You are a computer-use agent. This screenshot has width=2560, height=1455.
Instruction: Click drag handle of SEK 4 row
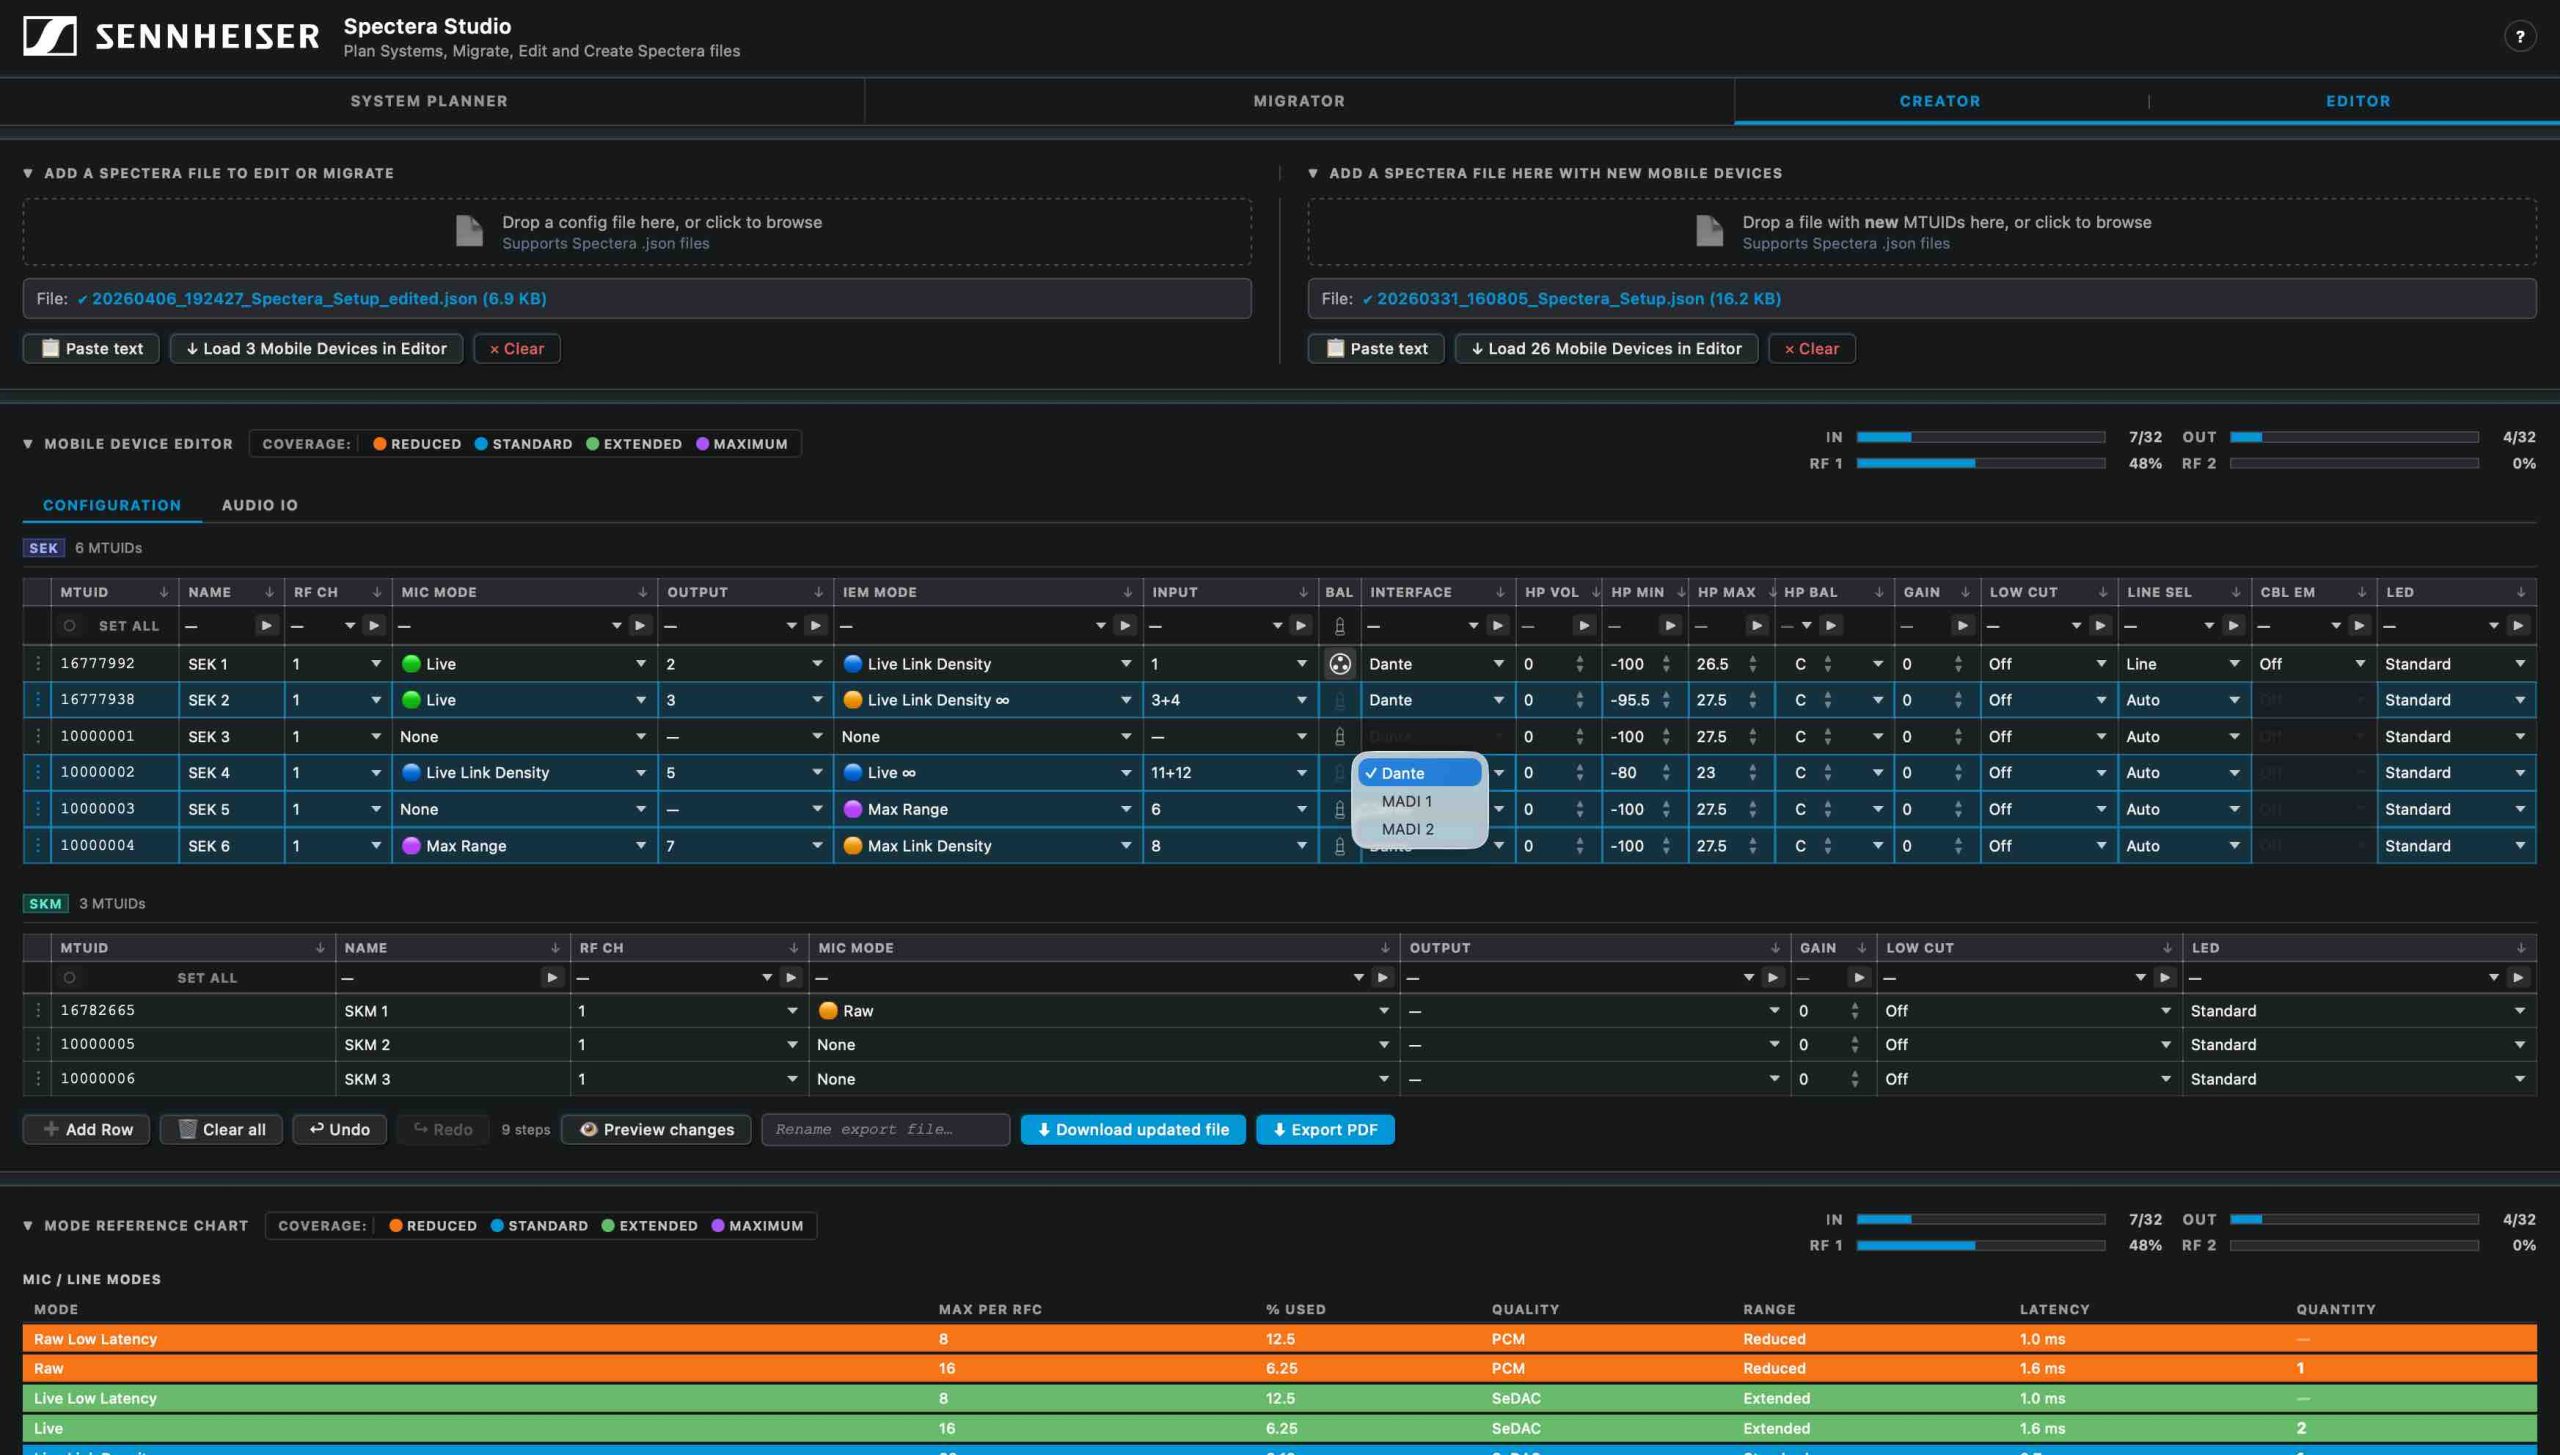point(38,773)
